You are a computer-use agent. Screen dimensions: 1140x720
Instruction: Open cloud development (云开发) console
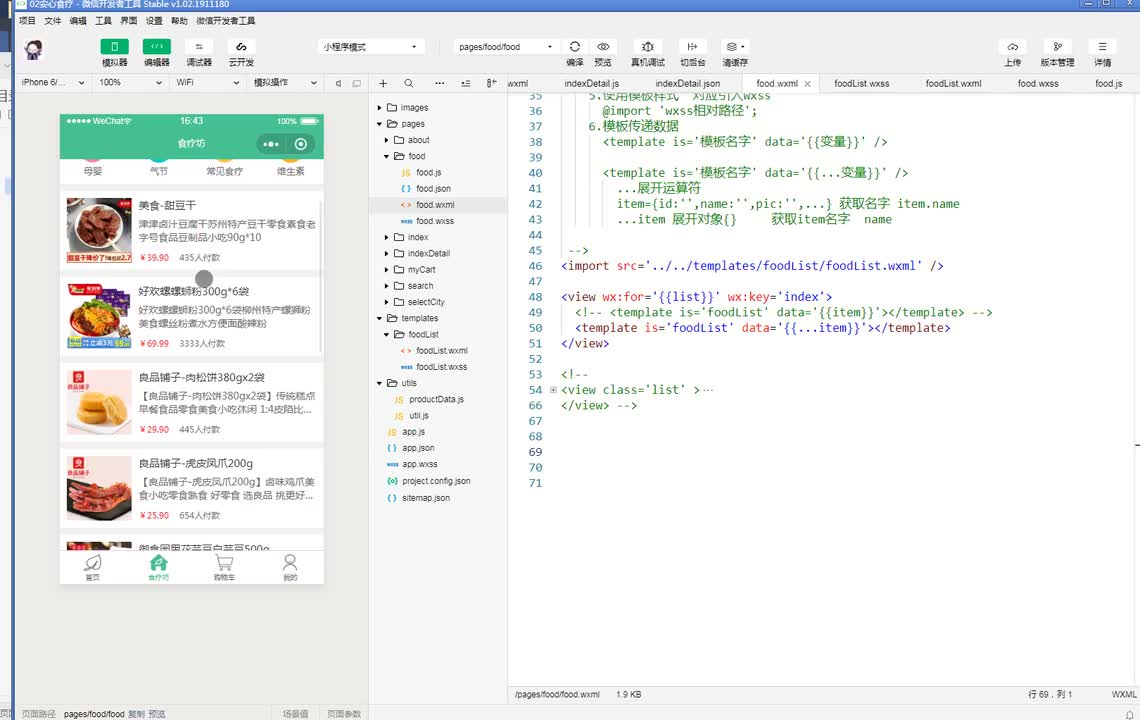pyautogui.click(x=240, y=47)
